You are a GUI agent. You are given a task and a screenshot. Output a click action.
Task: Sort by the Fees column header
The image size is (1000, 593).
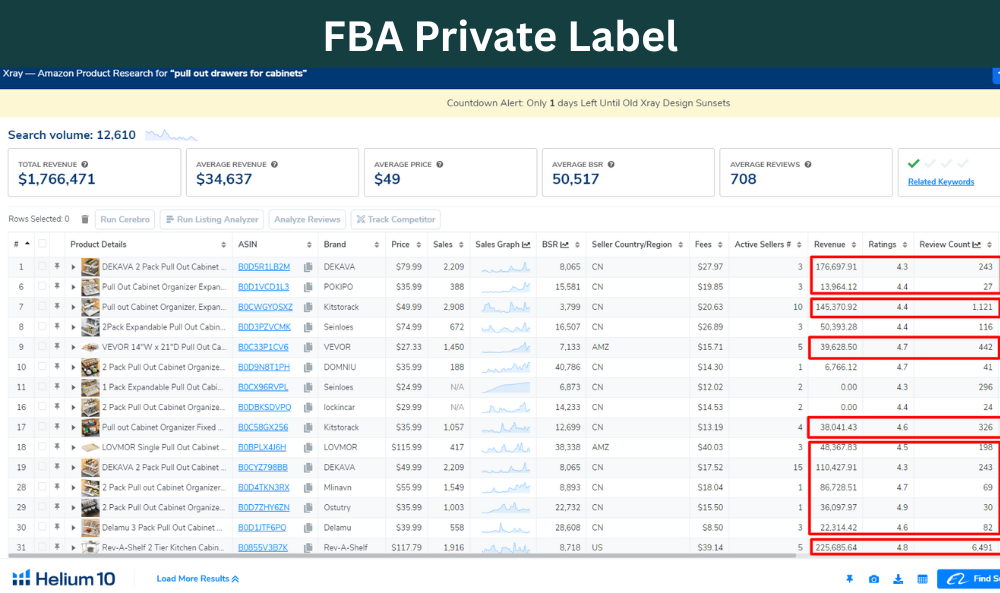pos(719,245)
